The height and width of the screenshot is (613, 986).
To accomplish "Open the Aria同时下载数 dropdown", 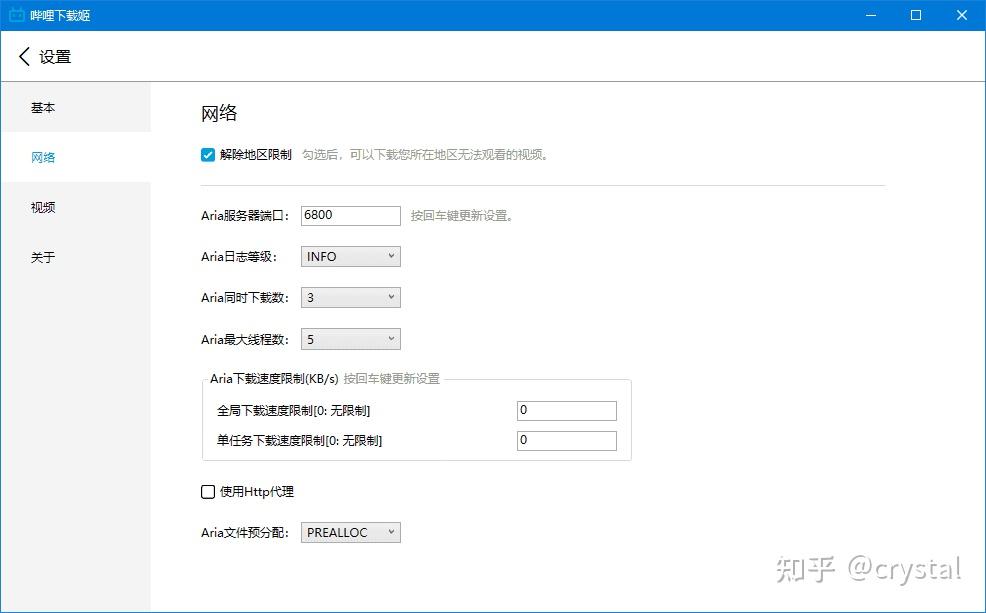I will point(350,297).
